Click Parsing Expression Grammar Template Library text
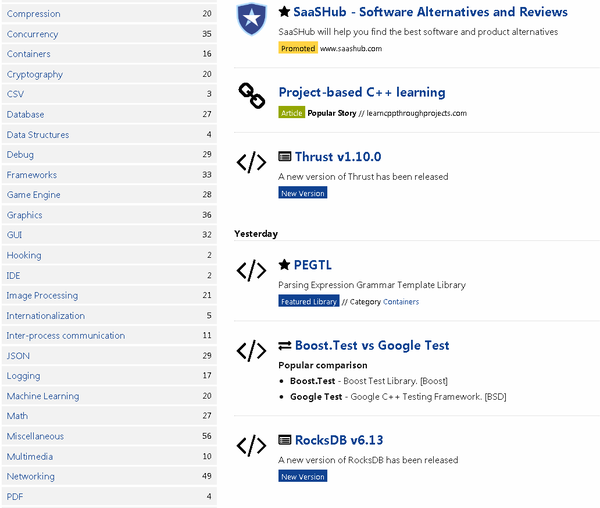Screen dimensions: 600x508 [372, 285]
